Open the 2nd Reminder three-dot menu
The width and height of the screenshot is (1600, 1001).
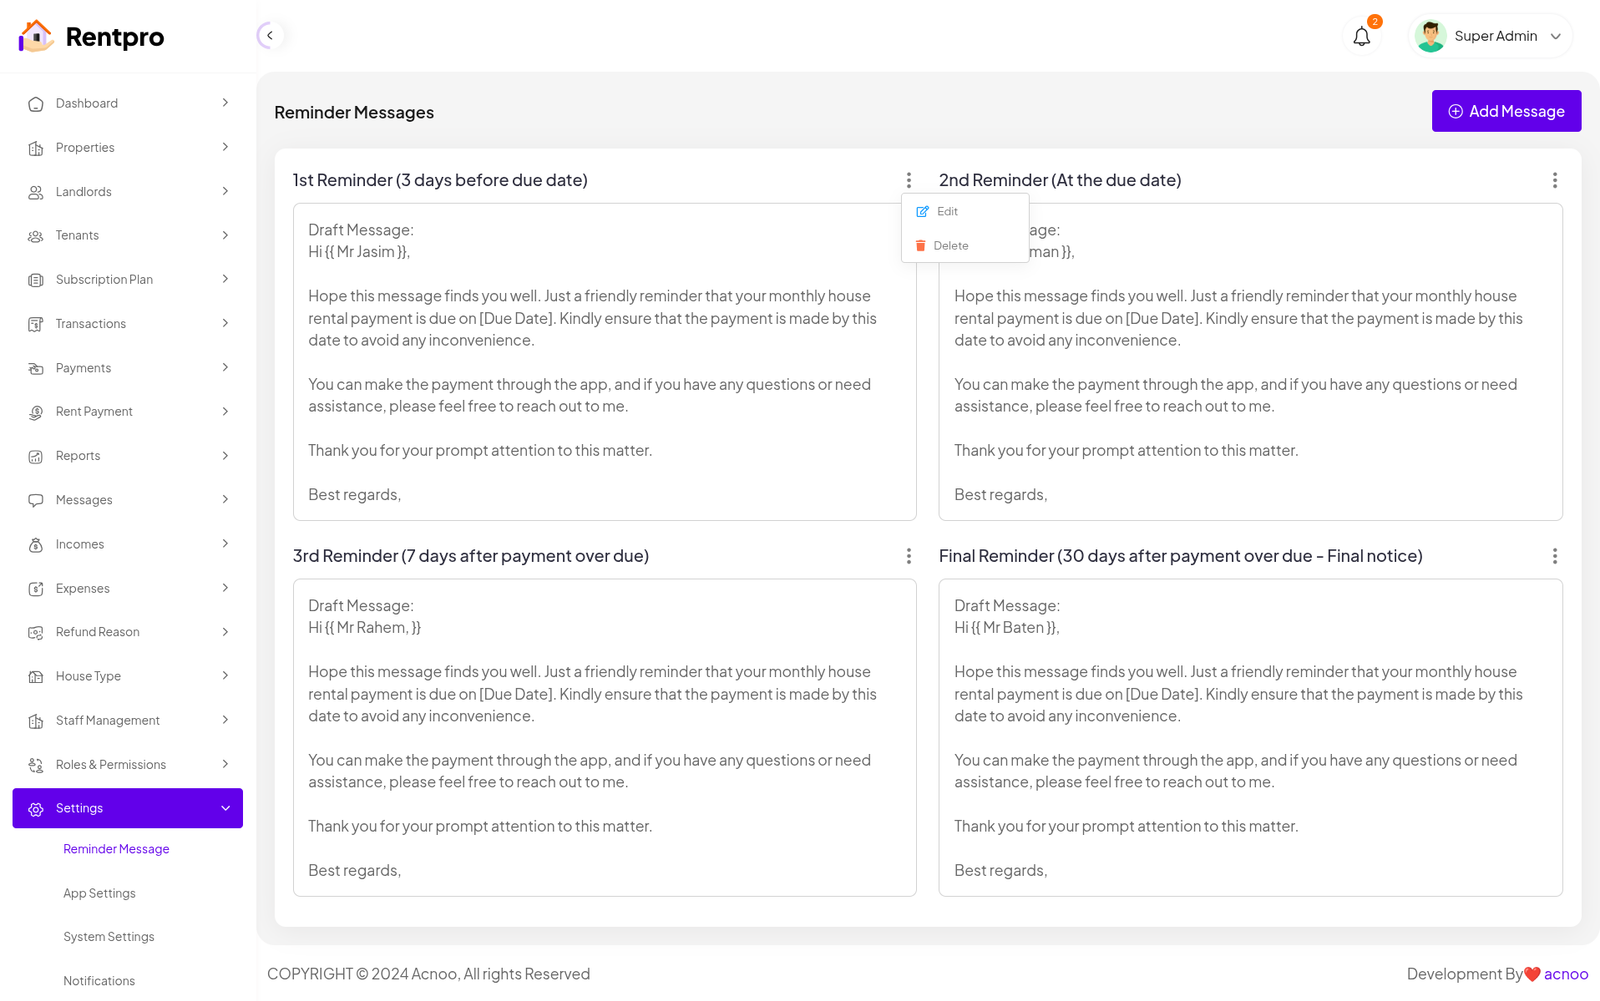1554,180
